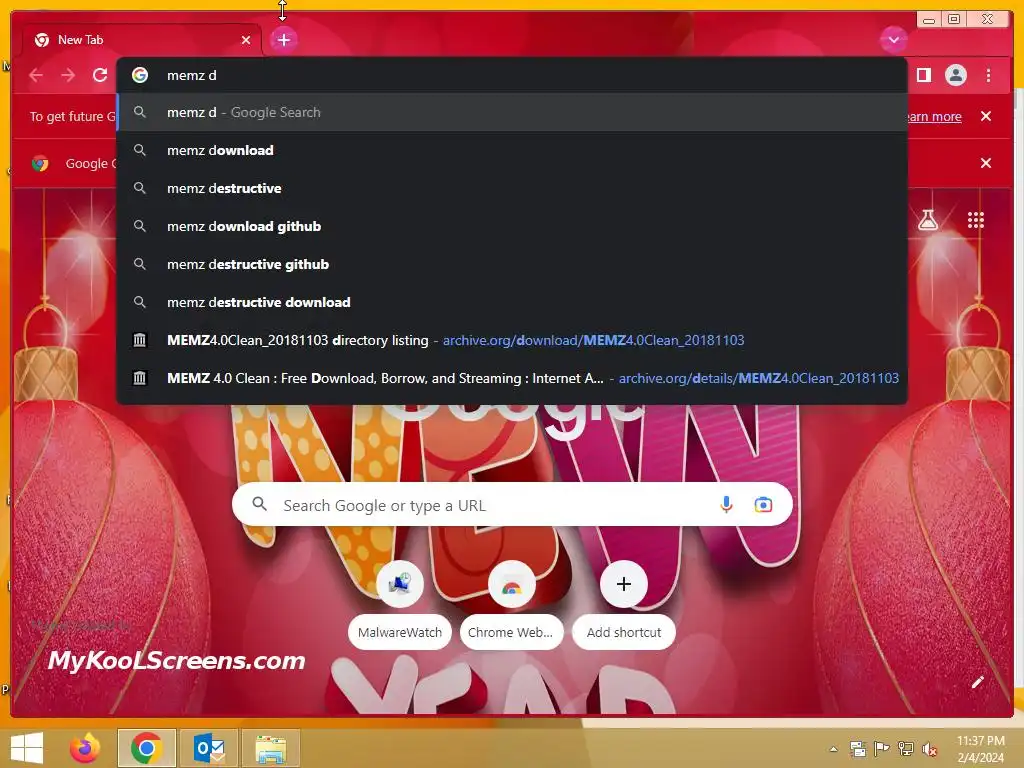Open Chrome's three-dot menu
1024x768 pixels.
pos(988,75)
